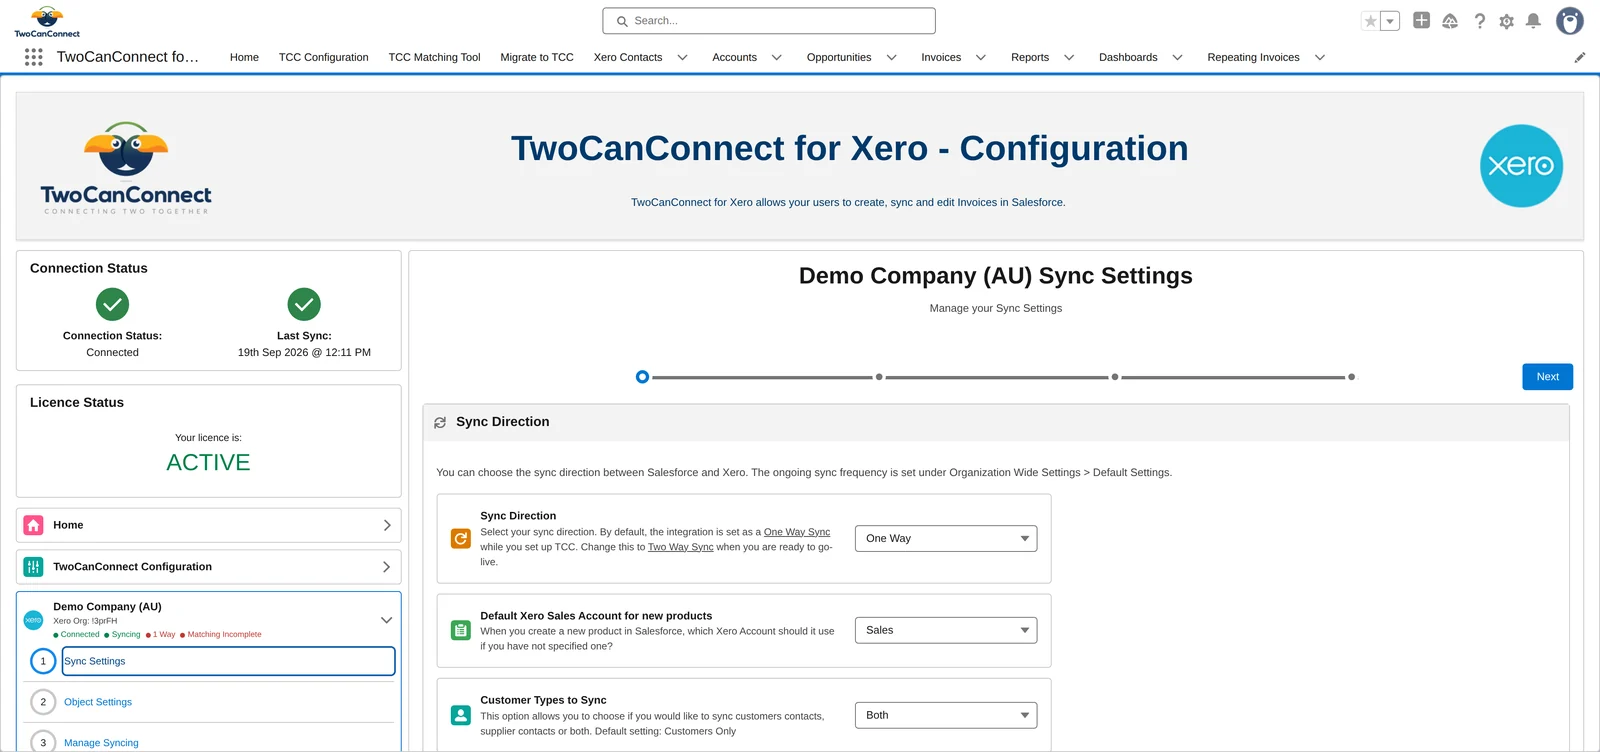Expand the Xero Contacts tab chevron
This screenshot has height=752, width=1600.
683,58
